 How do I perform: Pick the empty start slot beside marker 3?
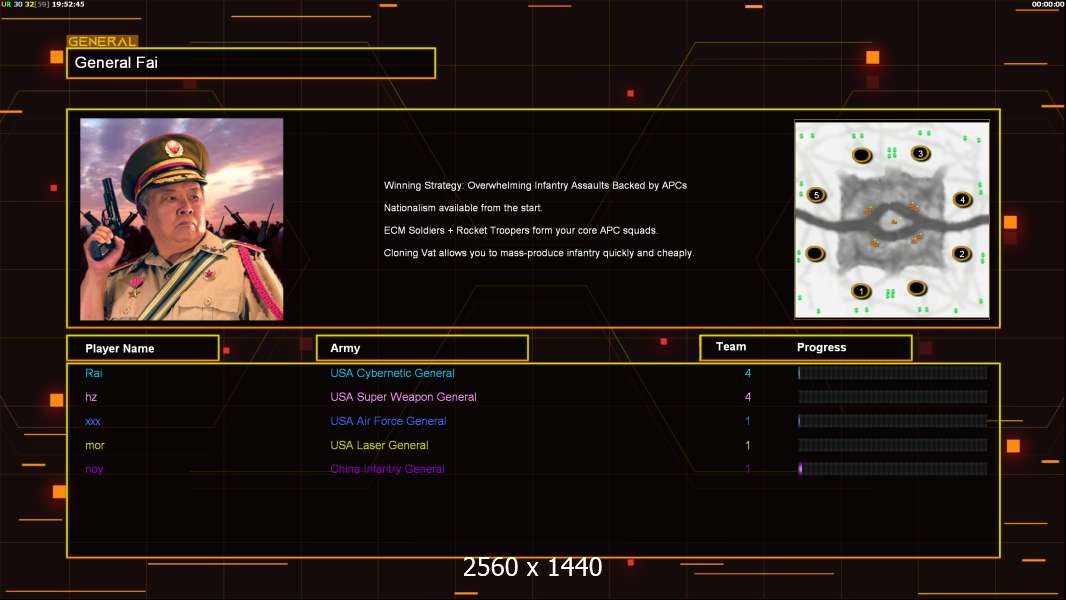pyautogui.click(x=862, y=156)
